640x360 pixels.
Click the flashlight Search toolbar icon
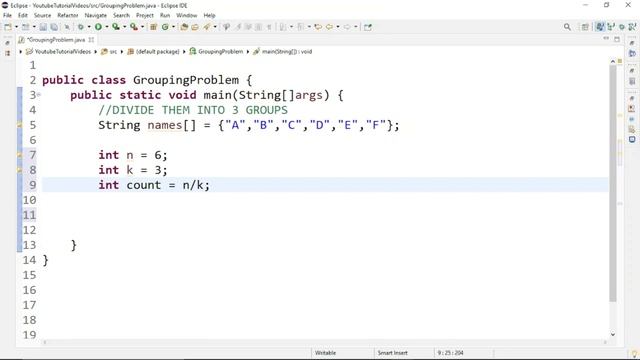tap(207, 27)
